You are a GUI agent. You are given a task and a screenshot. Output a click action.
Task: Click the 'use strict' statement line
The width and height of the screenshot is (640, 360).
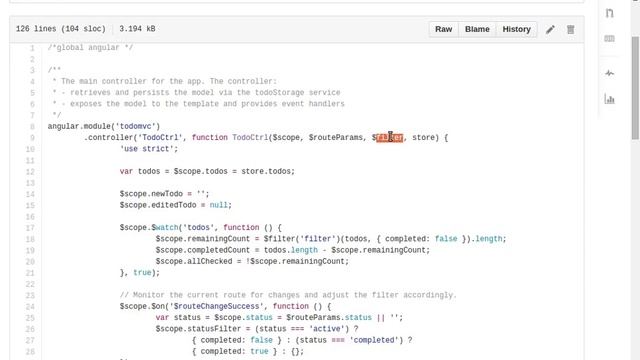click(149, 149)
